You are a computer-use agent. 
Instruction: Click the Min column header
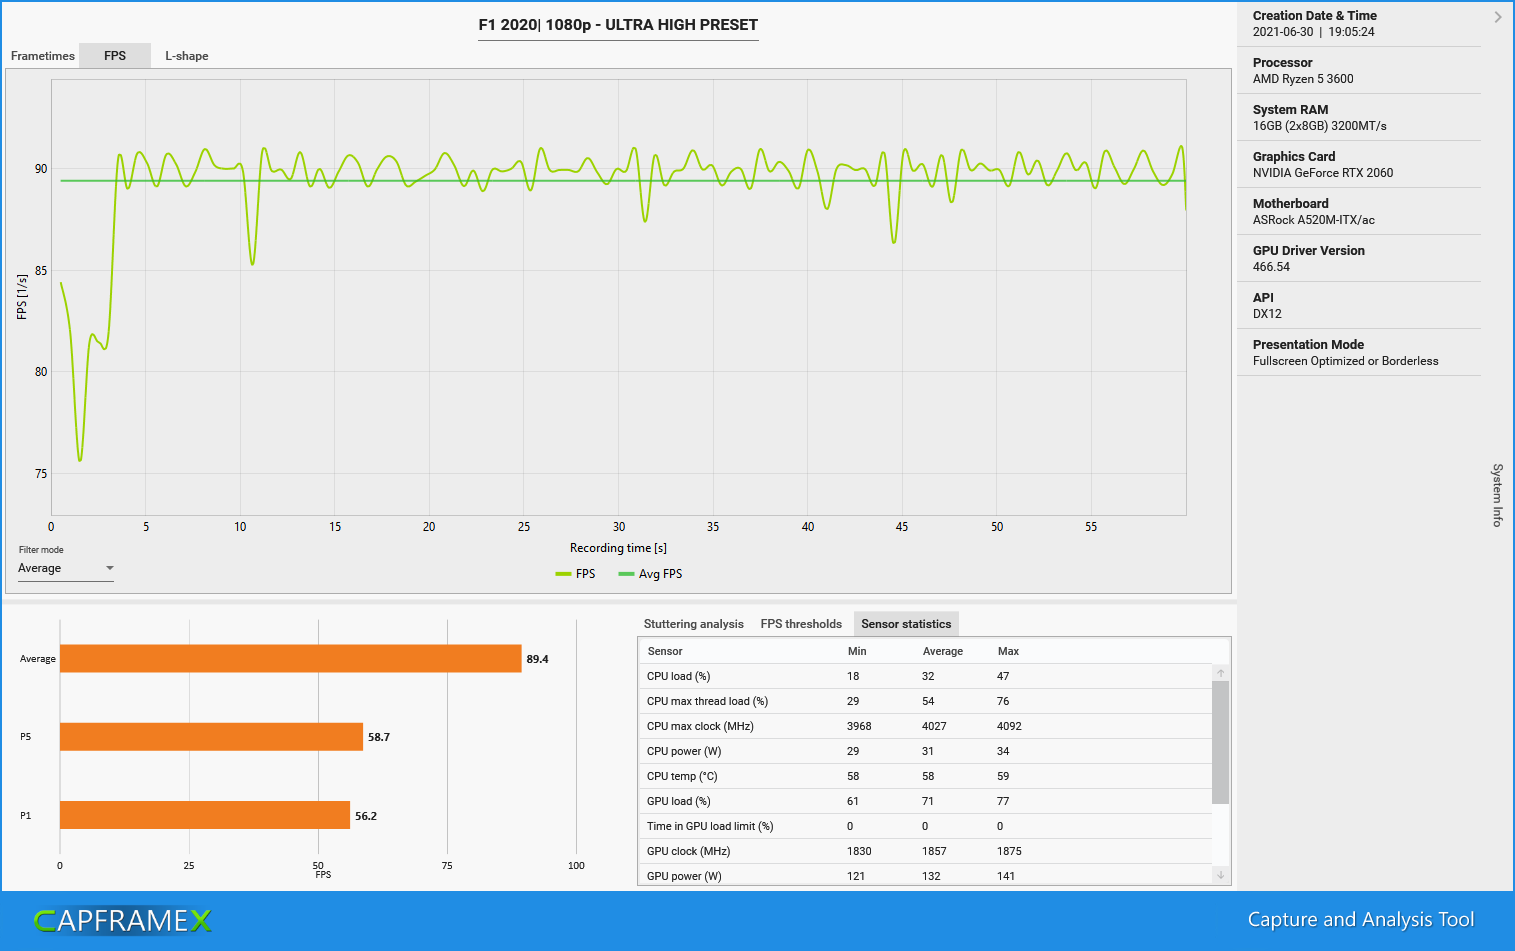click(857, 651)
